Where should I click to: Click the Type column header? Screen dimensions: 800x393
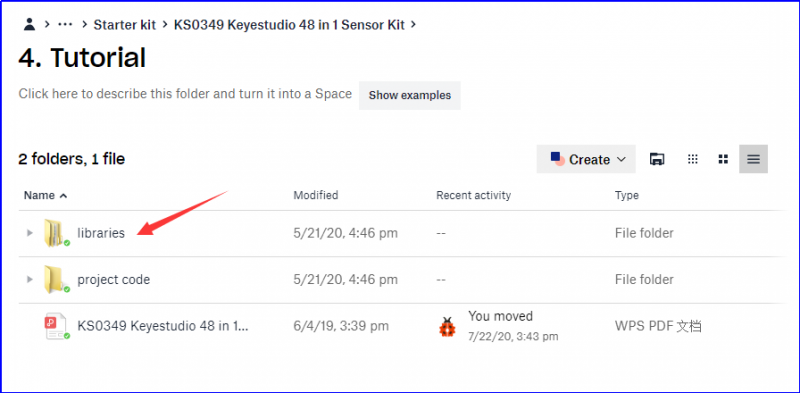627,195
